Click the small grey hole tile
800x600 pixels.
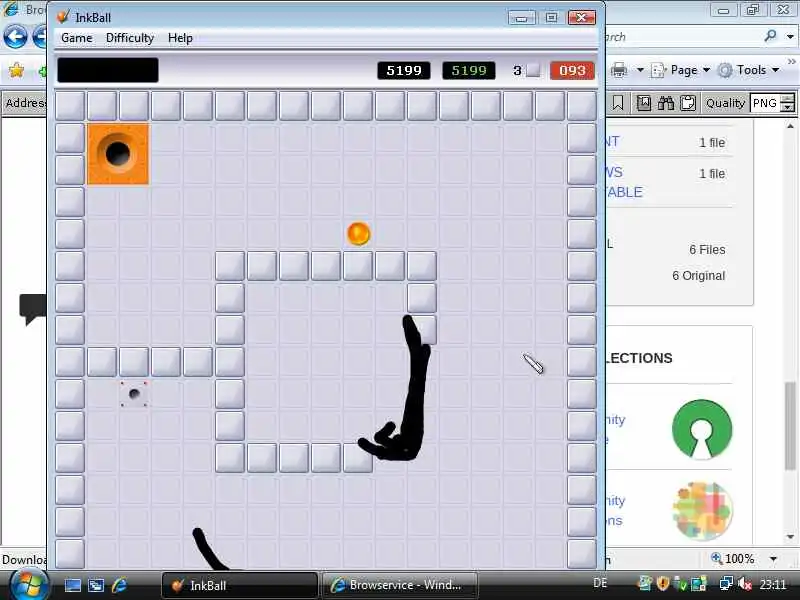pos(134,394)
